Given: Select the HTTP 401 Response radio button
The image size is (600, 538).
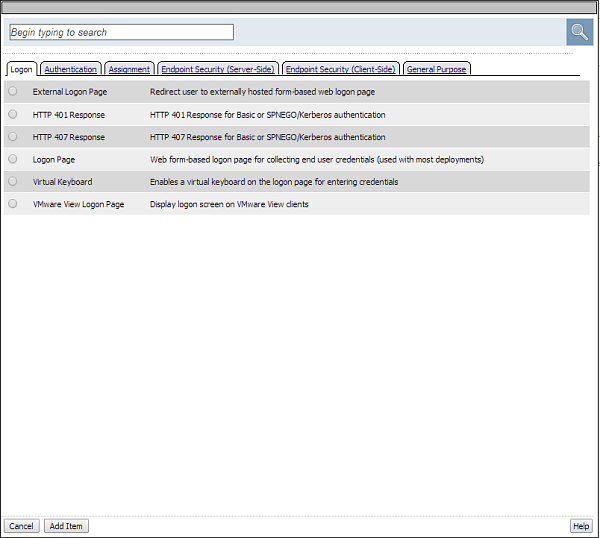Looking at the screenshot, I should pyautogui.click(x=13, y=114).
